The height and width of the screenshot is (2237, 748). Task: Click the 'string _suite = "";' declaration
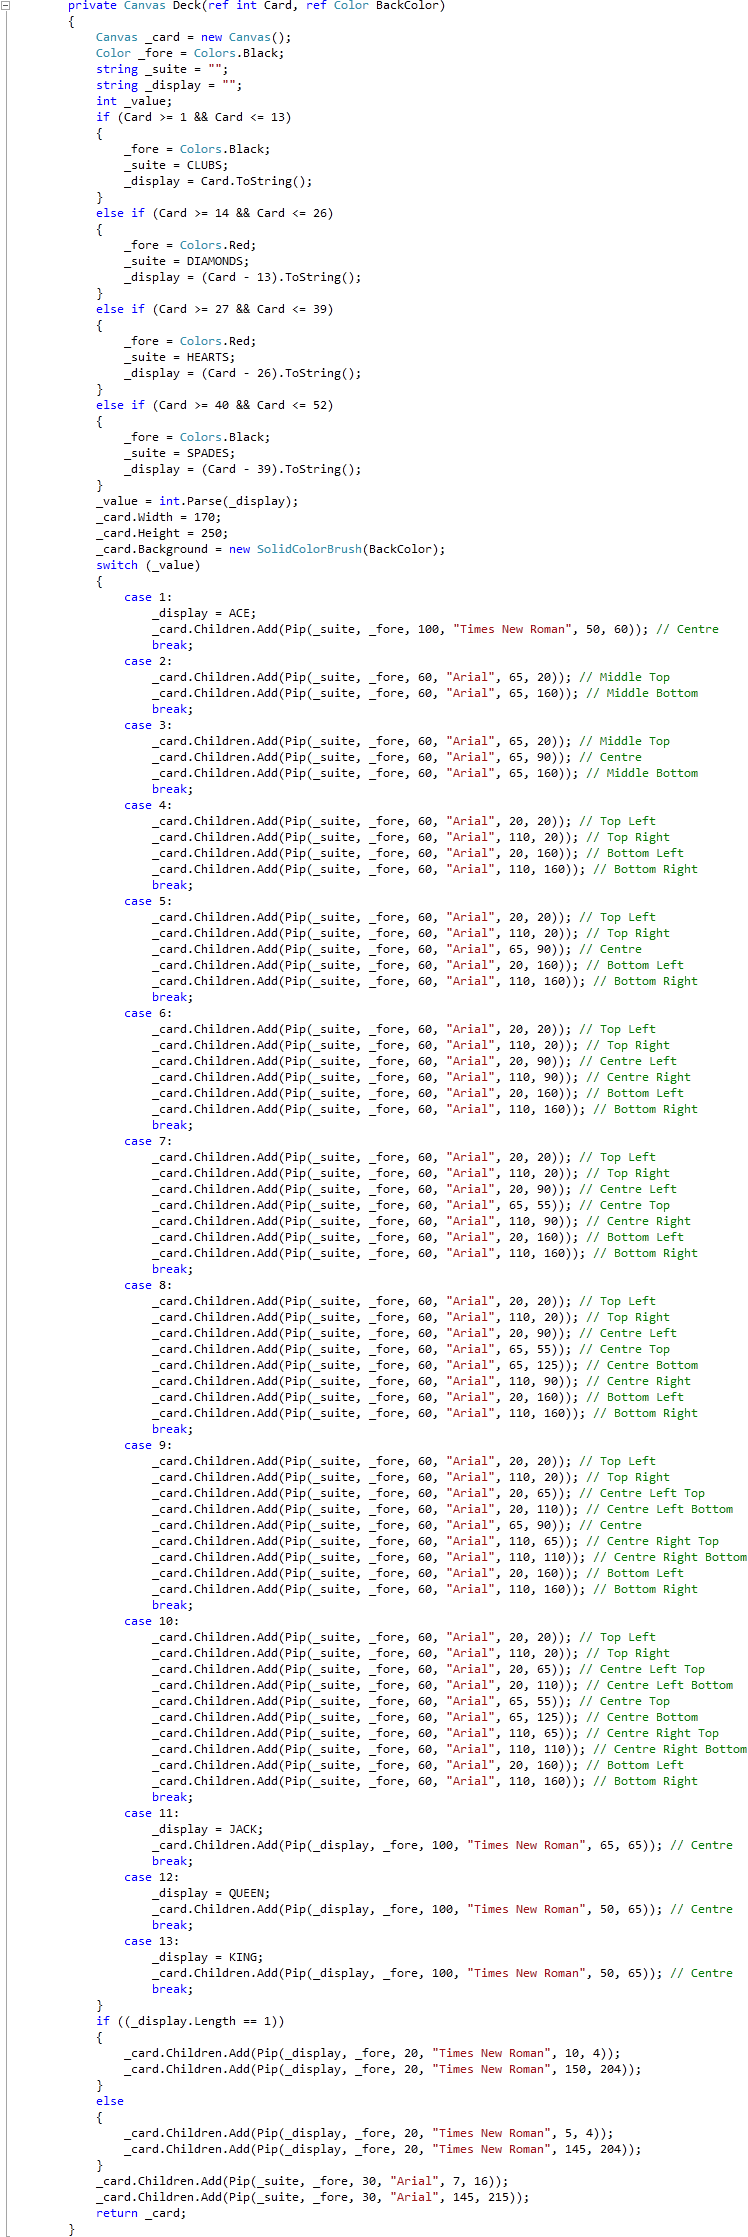162,69
